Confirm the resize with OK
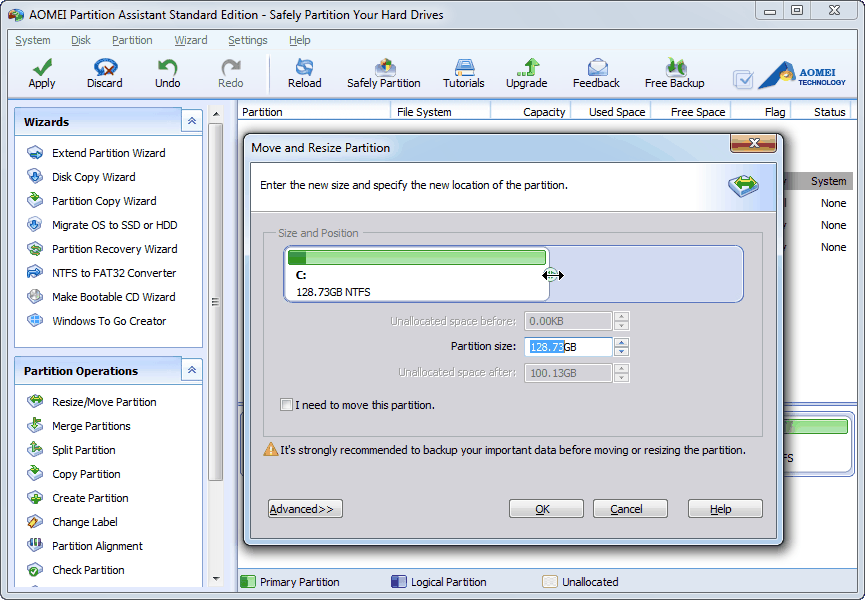 tap(546, 508)
